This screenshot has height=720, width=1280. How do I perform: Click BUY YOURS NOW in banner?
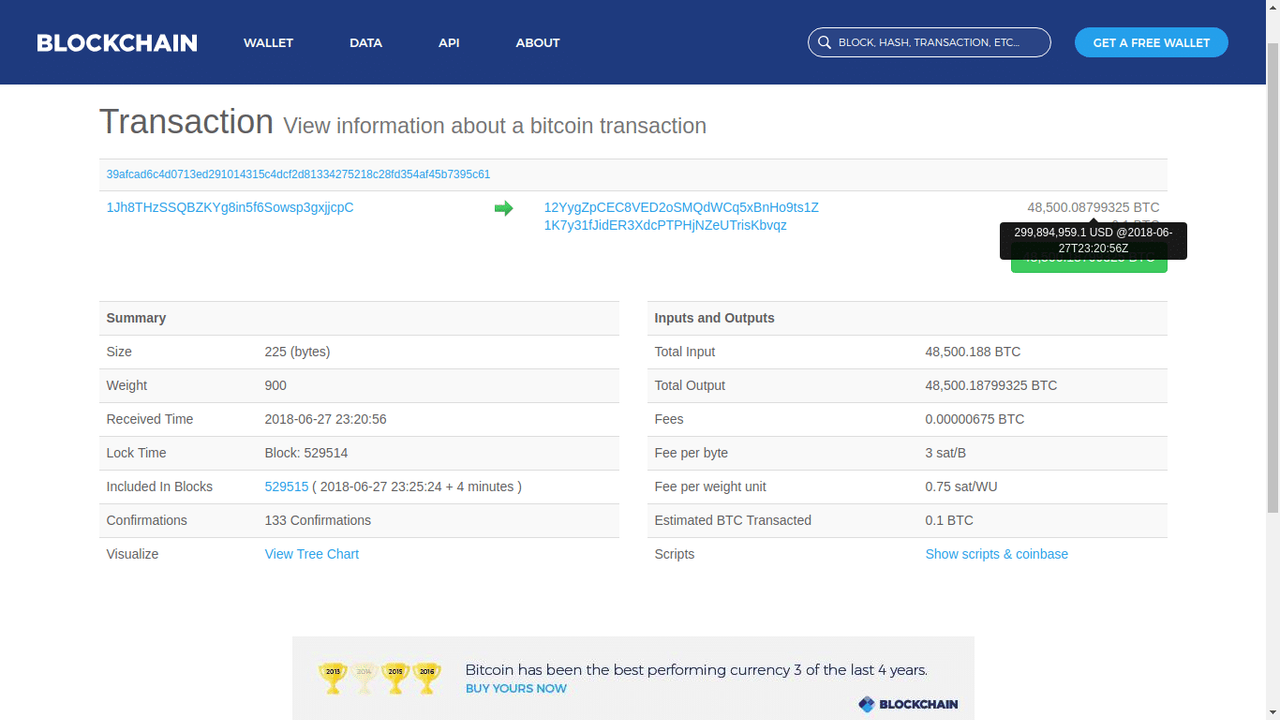click(516, 689)
